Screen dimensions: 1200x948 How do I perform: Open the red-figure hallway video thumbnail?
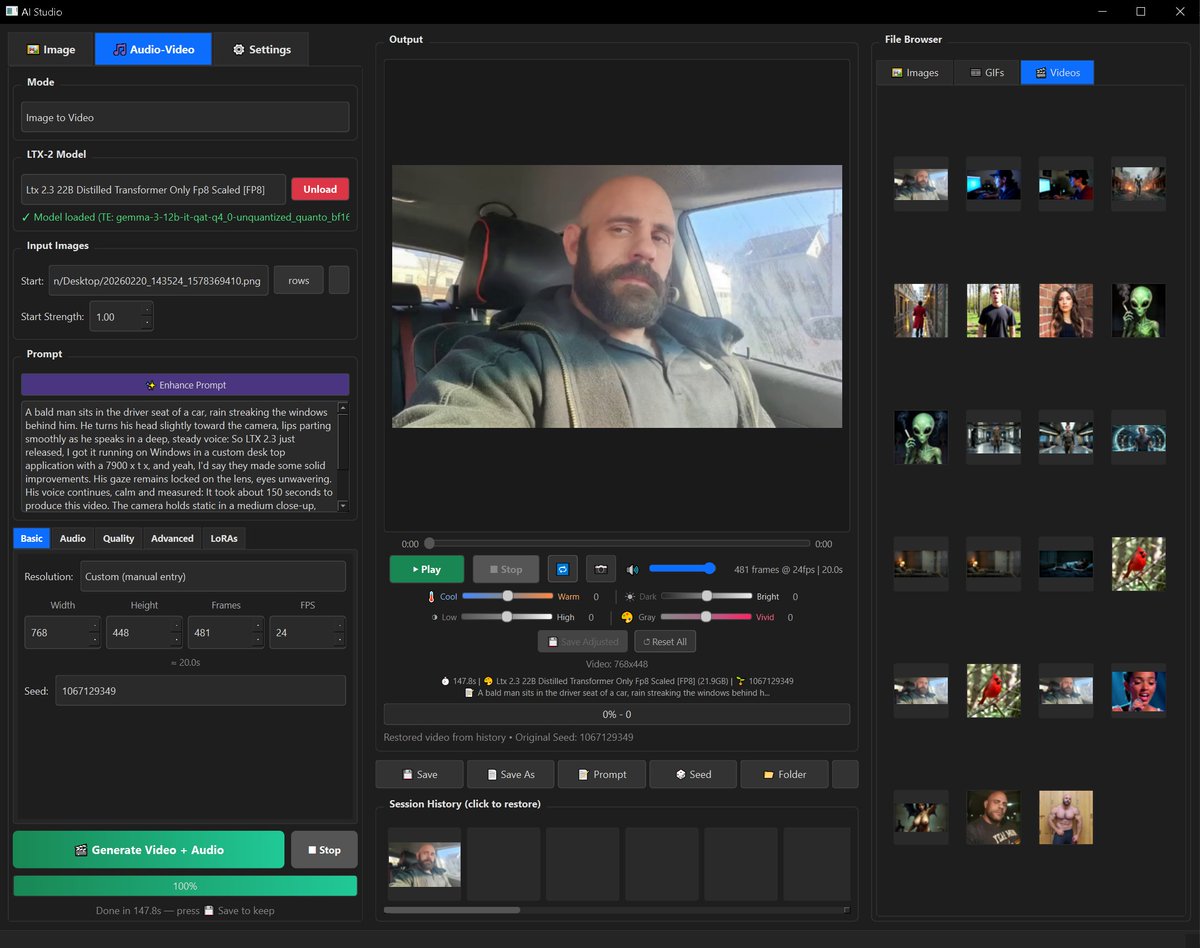tap(921, 310)
